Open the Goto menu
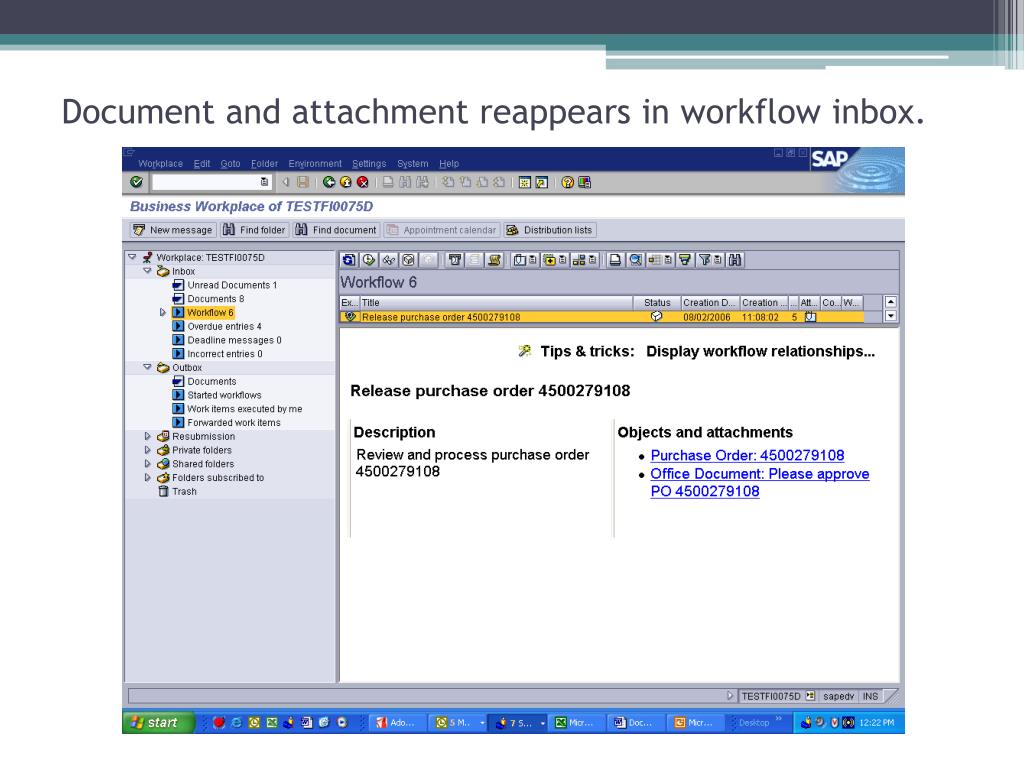The width and height of the screenshot is (1024, 768). pos(231,163)
